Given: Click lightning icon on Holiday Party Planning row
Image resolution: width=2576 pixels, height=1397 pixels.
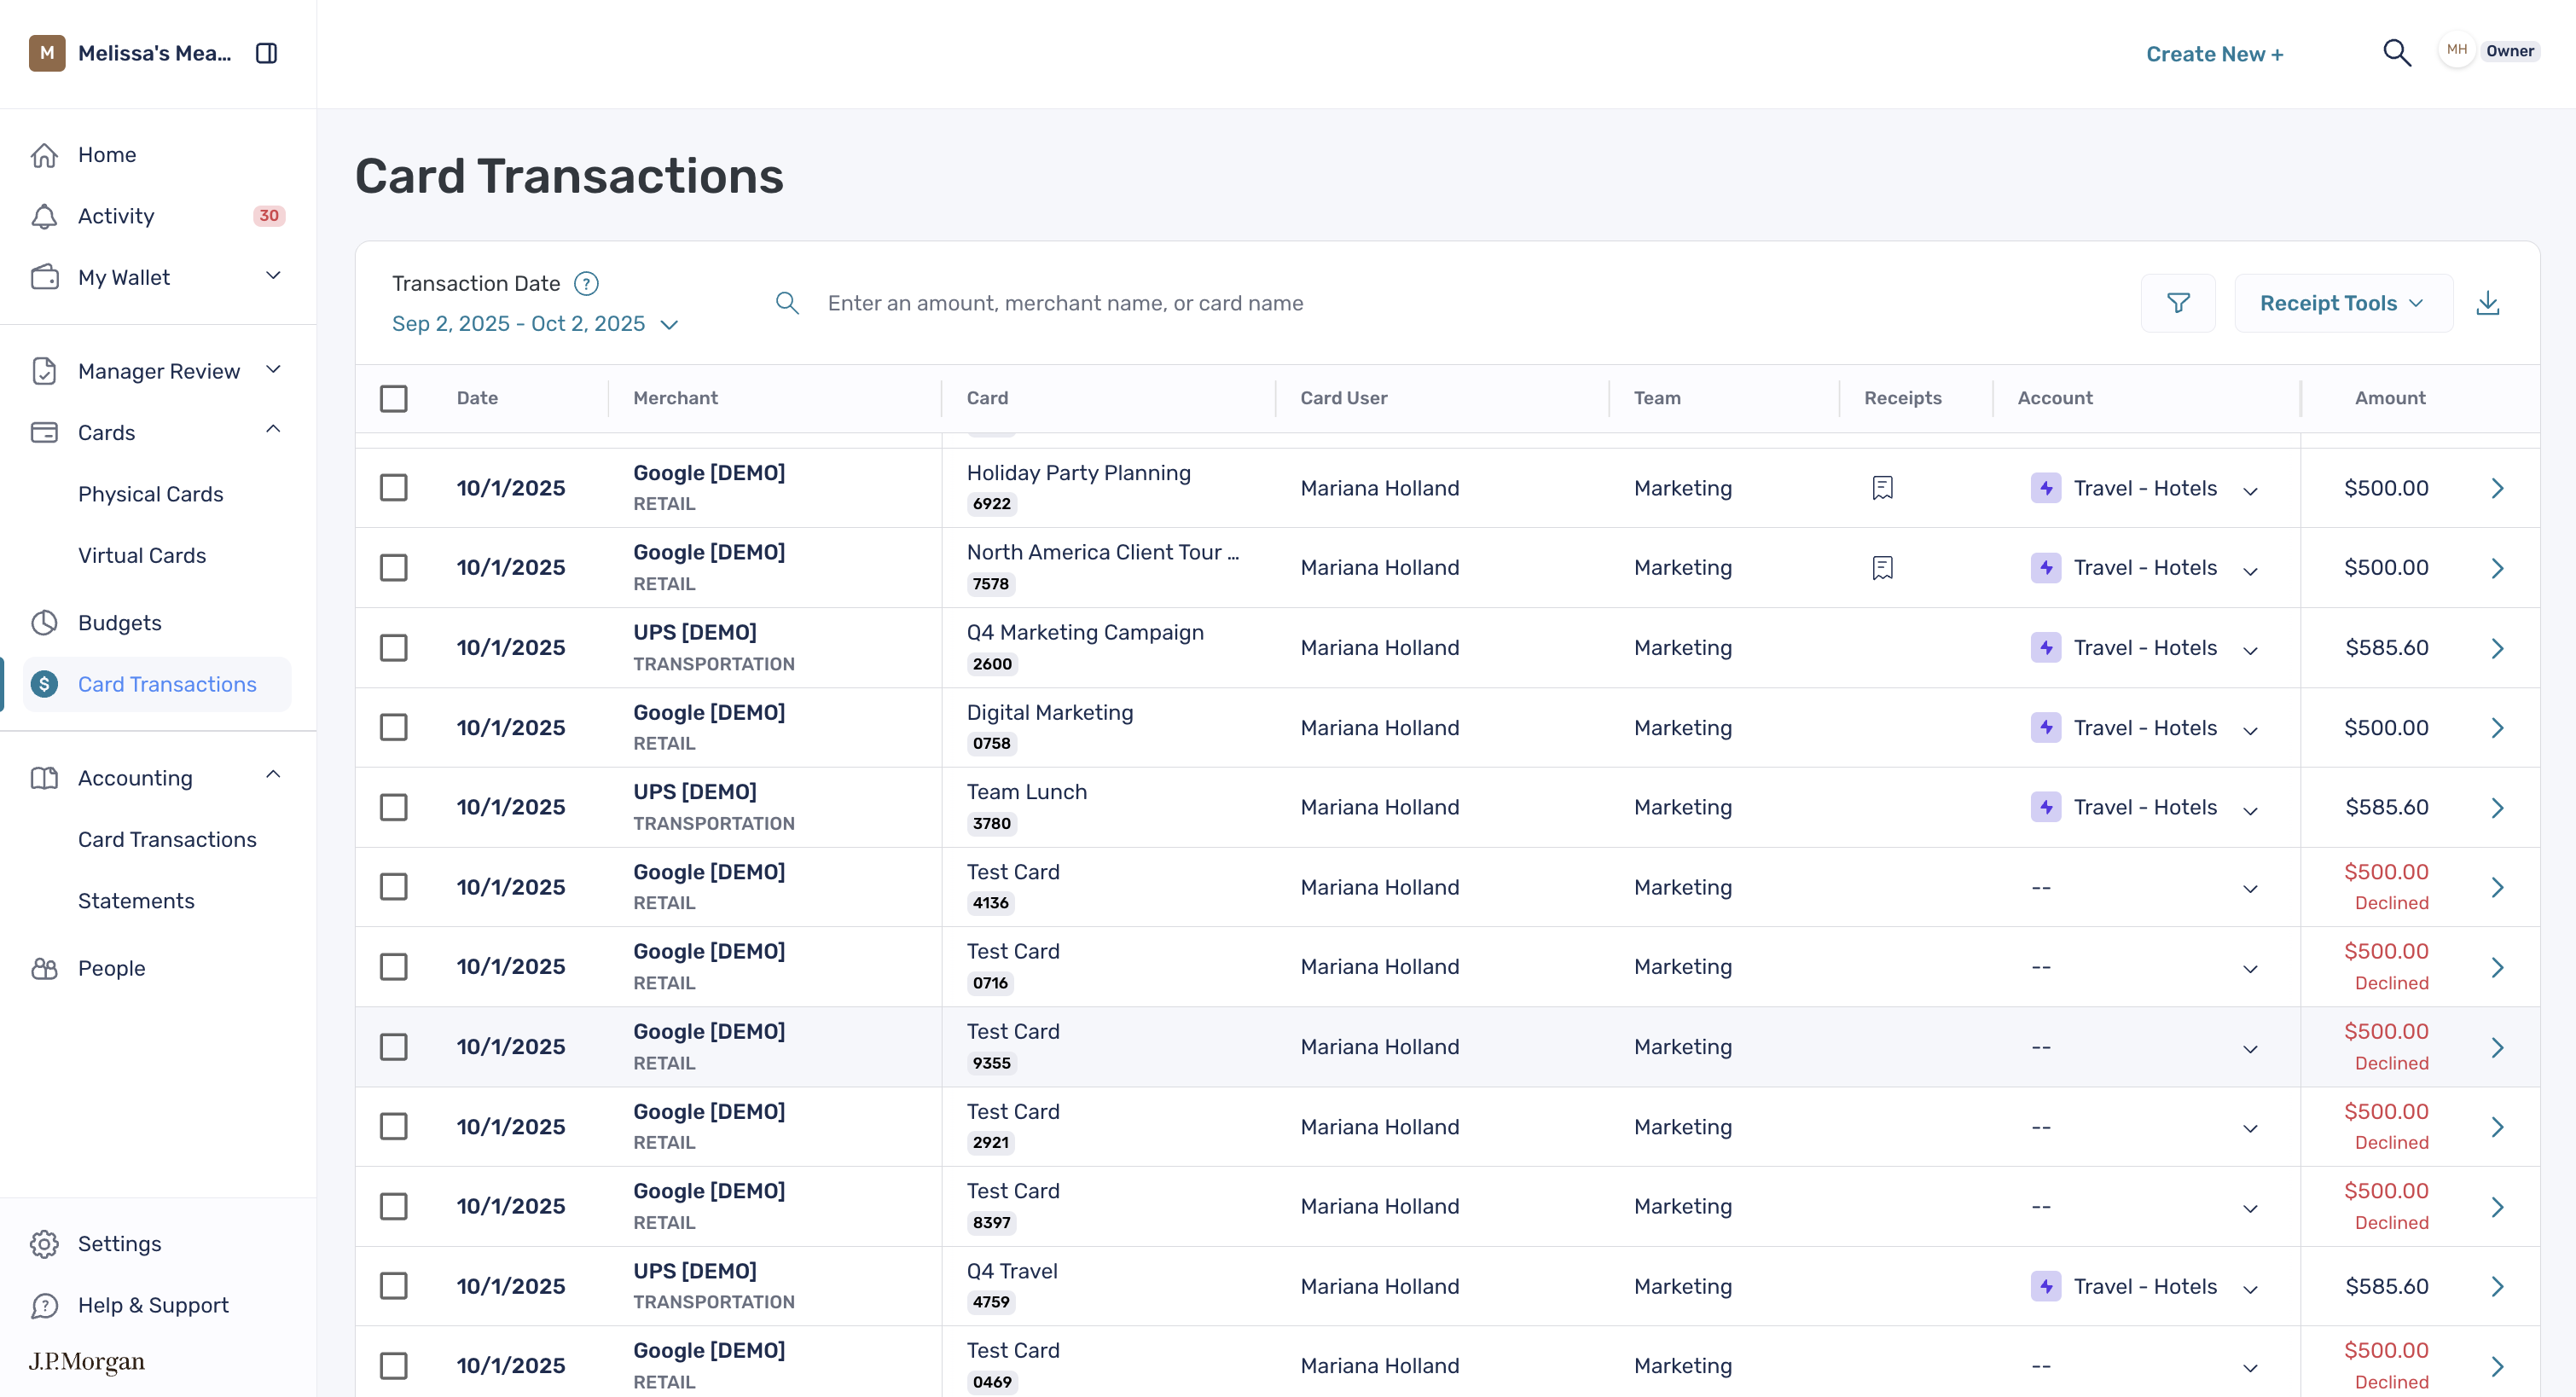Looking at the screenshot, I should coord(2046,488).
